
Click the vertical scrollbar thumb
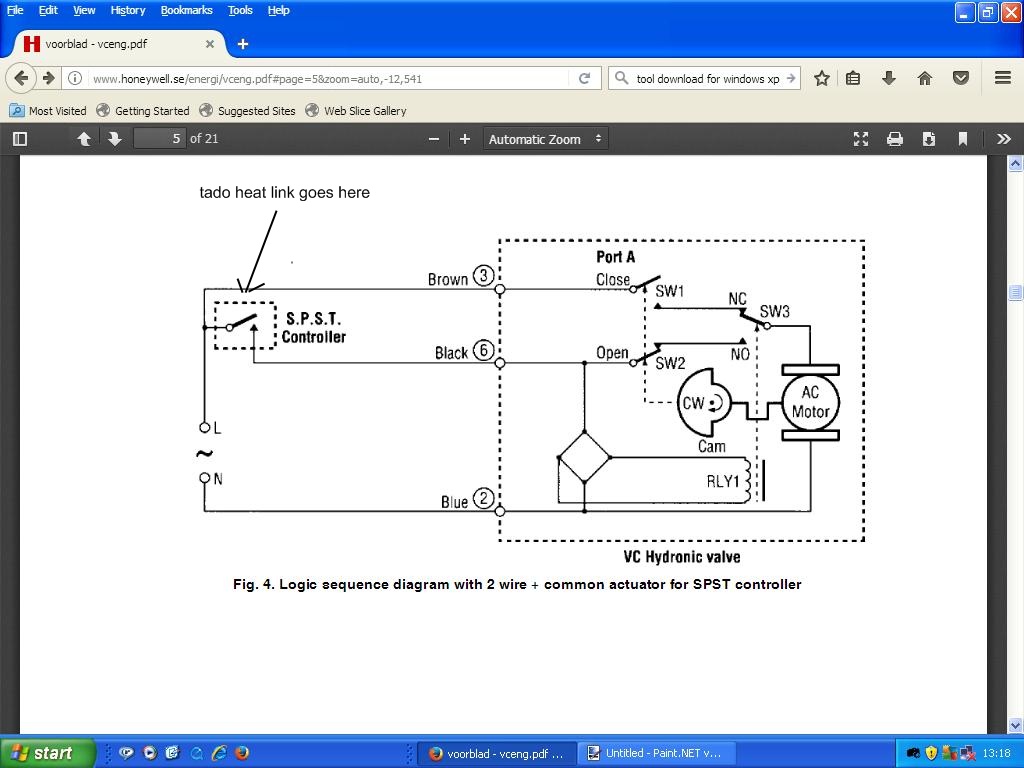[1015, 292]
